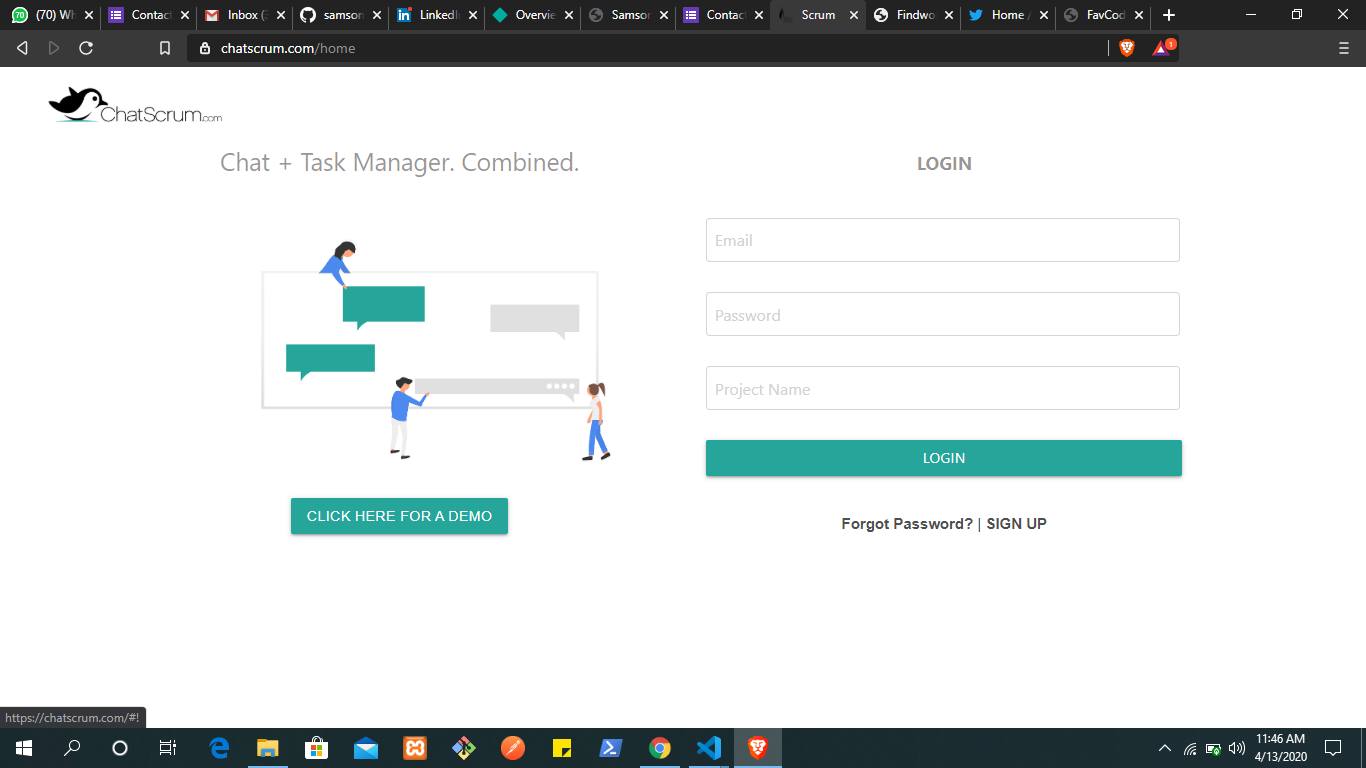The width and height of the screenshot is (1366, 768).
Task: Open Brave Rewards triangle icon
Action: click(1163, 47)
